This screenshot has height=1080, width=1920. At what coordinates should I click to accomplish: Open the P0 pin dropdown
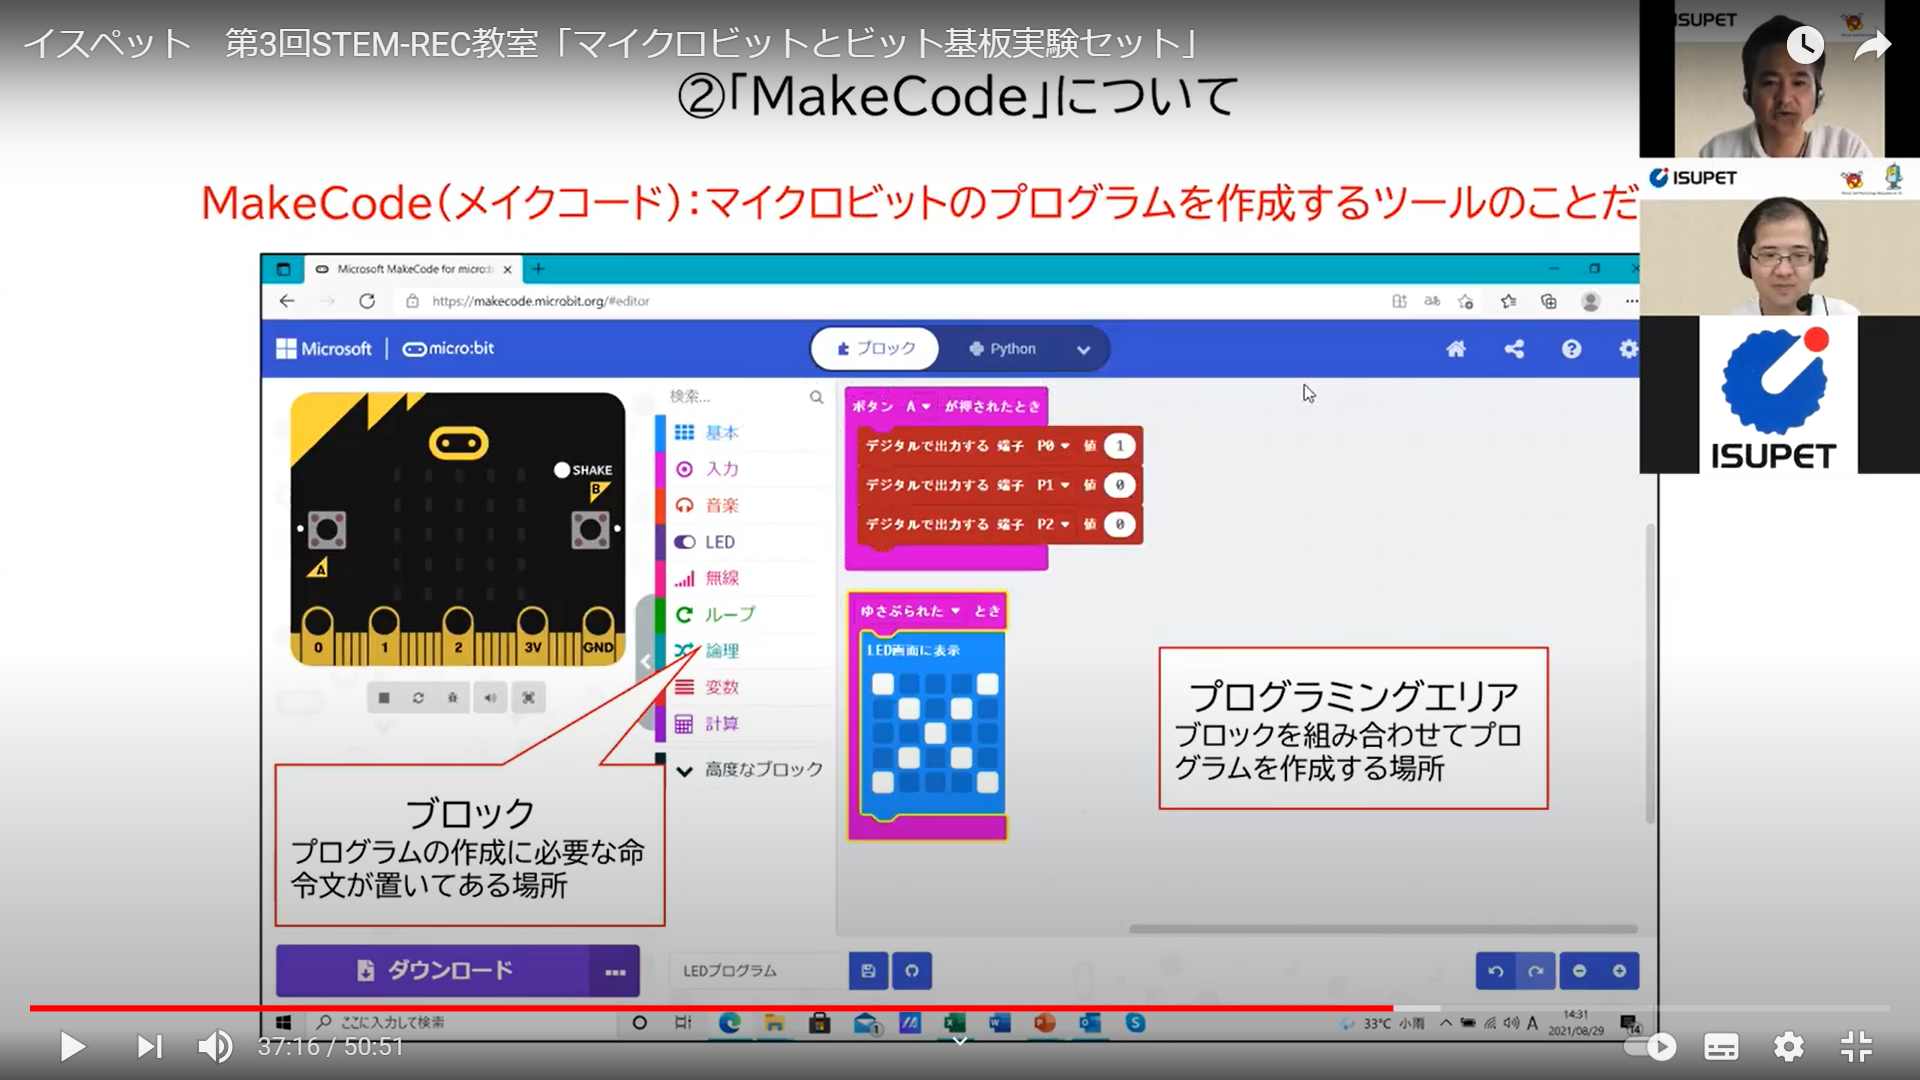tap(1053, 446)
